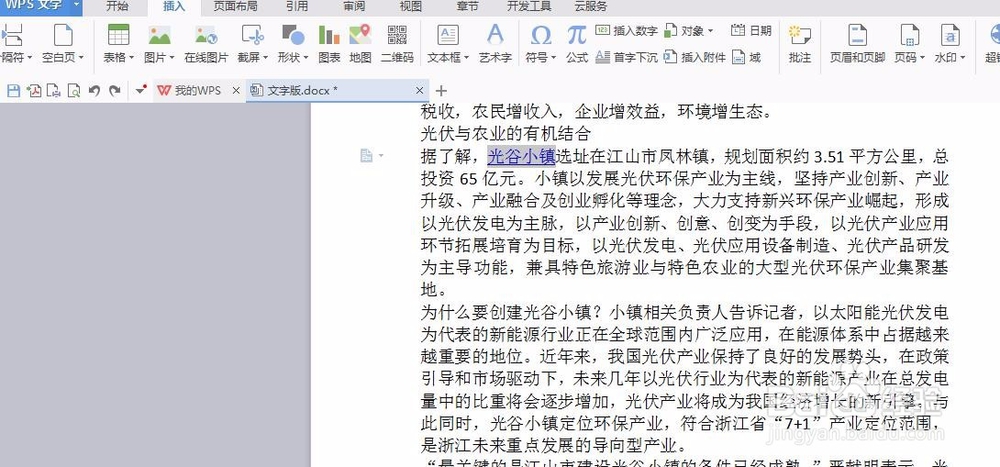Switch to the 开始 ribbon tab
1000x467 pixels.
(x=117, y=7)
